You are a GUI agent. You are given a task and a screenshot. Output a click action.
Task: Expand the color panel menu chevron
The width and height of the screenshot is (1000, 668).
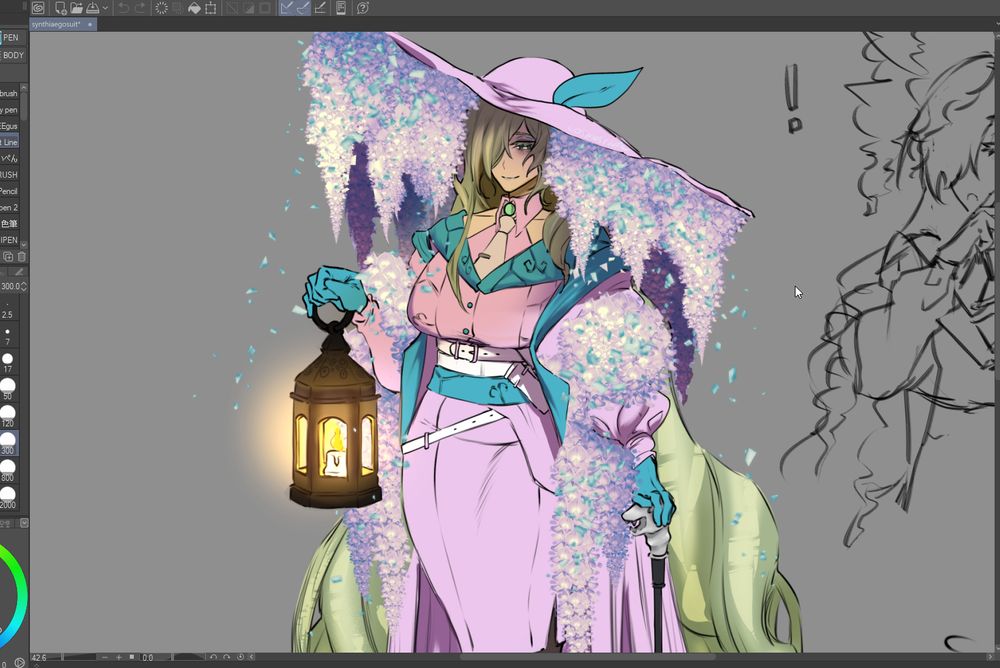click(x=24, y=523)
